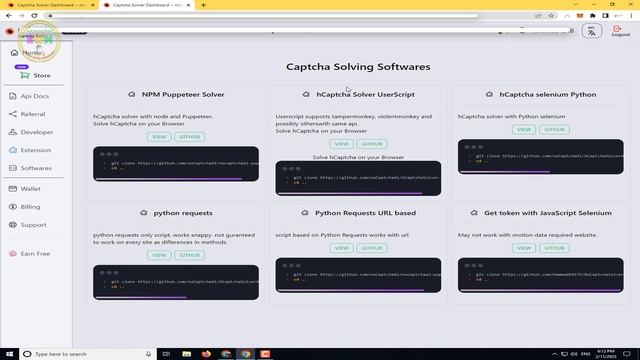
Task: Click GITHUB under hCaptcha selenium Python
Action: pyautogui.click(x=554, y=129)
